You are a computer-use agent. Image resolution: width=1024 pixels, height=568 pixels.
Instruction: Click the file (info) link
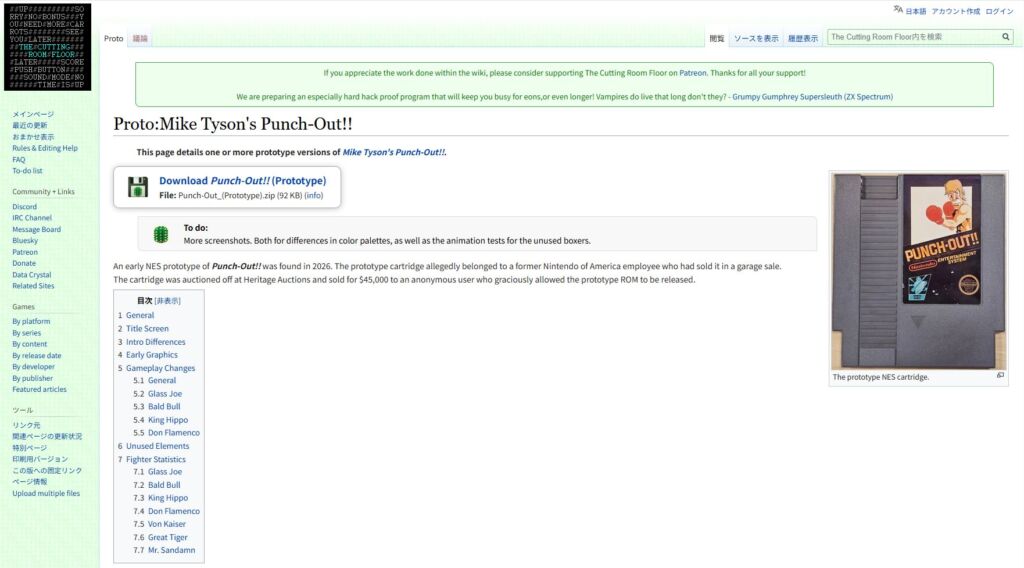[x=313, y=196]
